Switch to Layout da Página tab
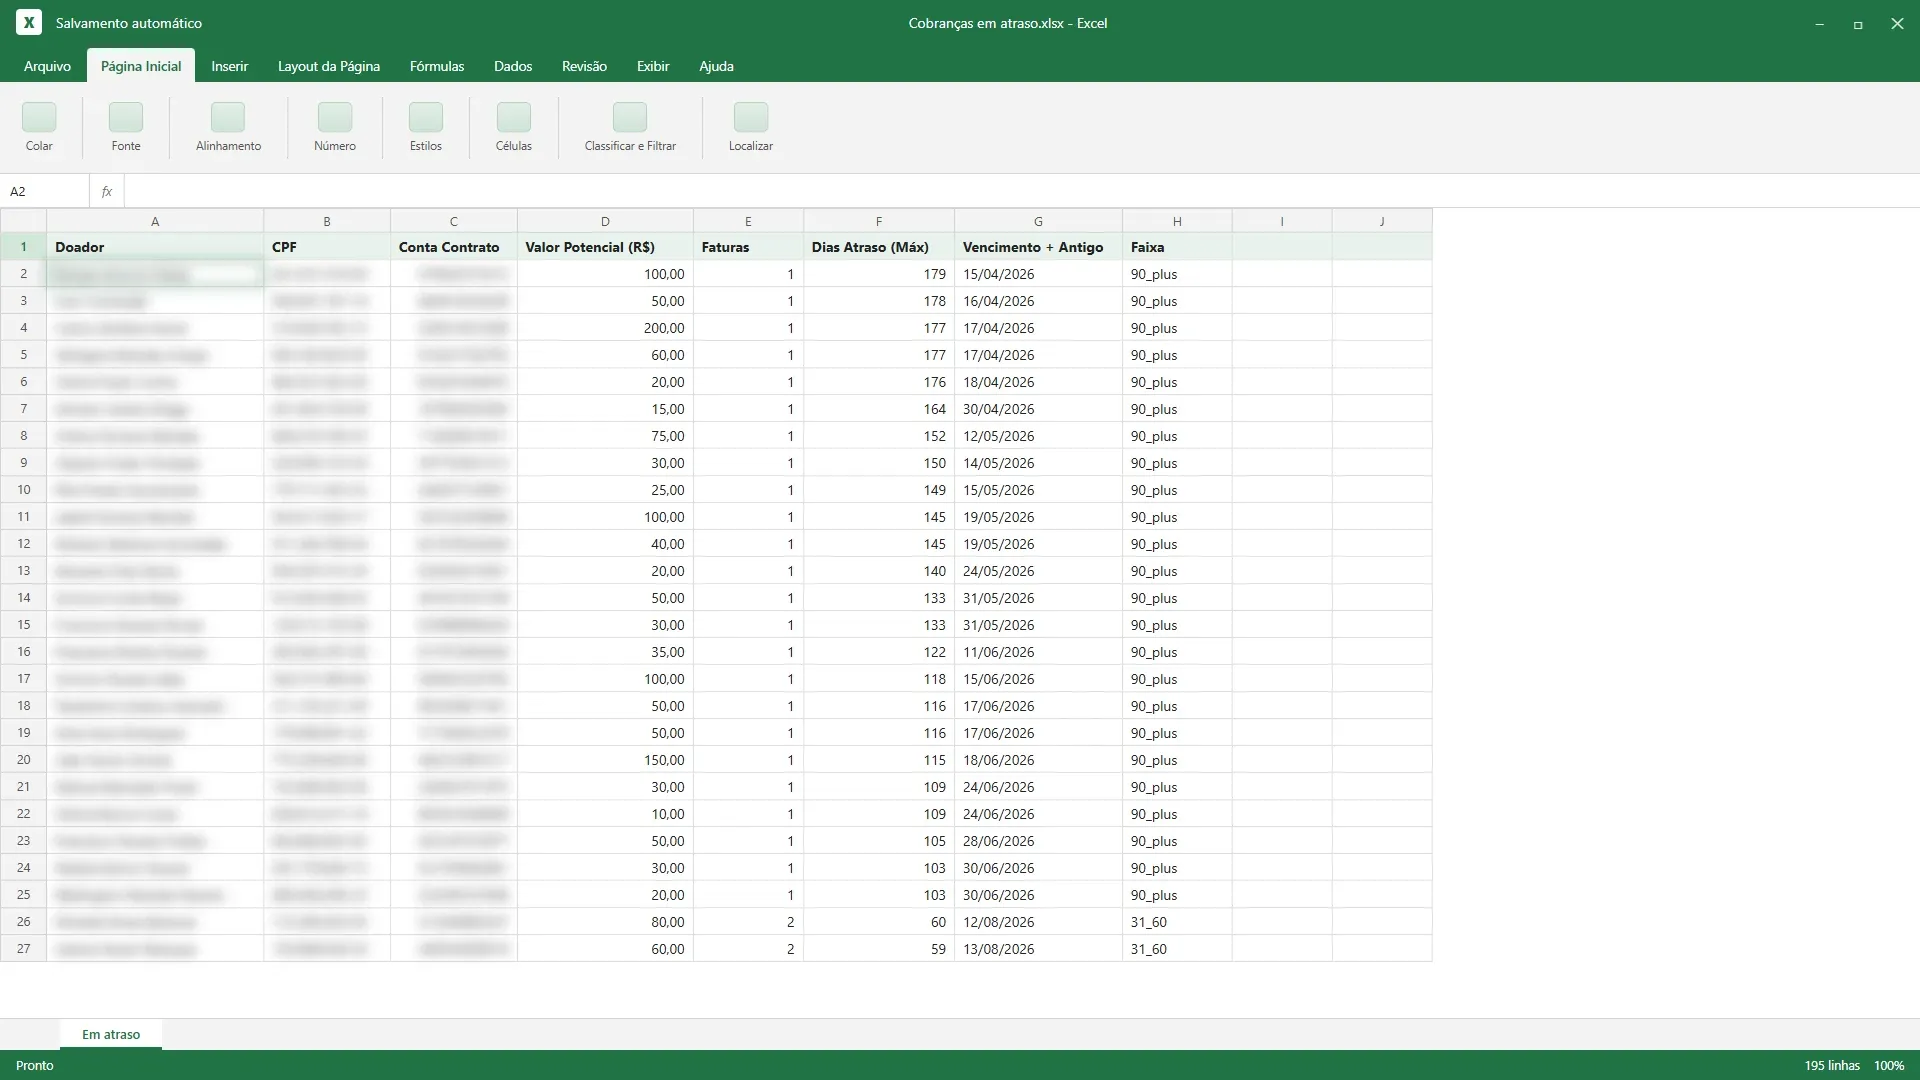1920x1080 pixels. [x=329, y=66]
